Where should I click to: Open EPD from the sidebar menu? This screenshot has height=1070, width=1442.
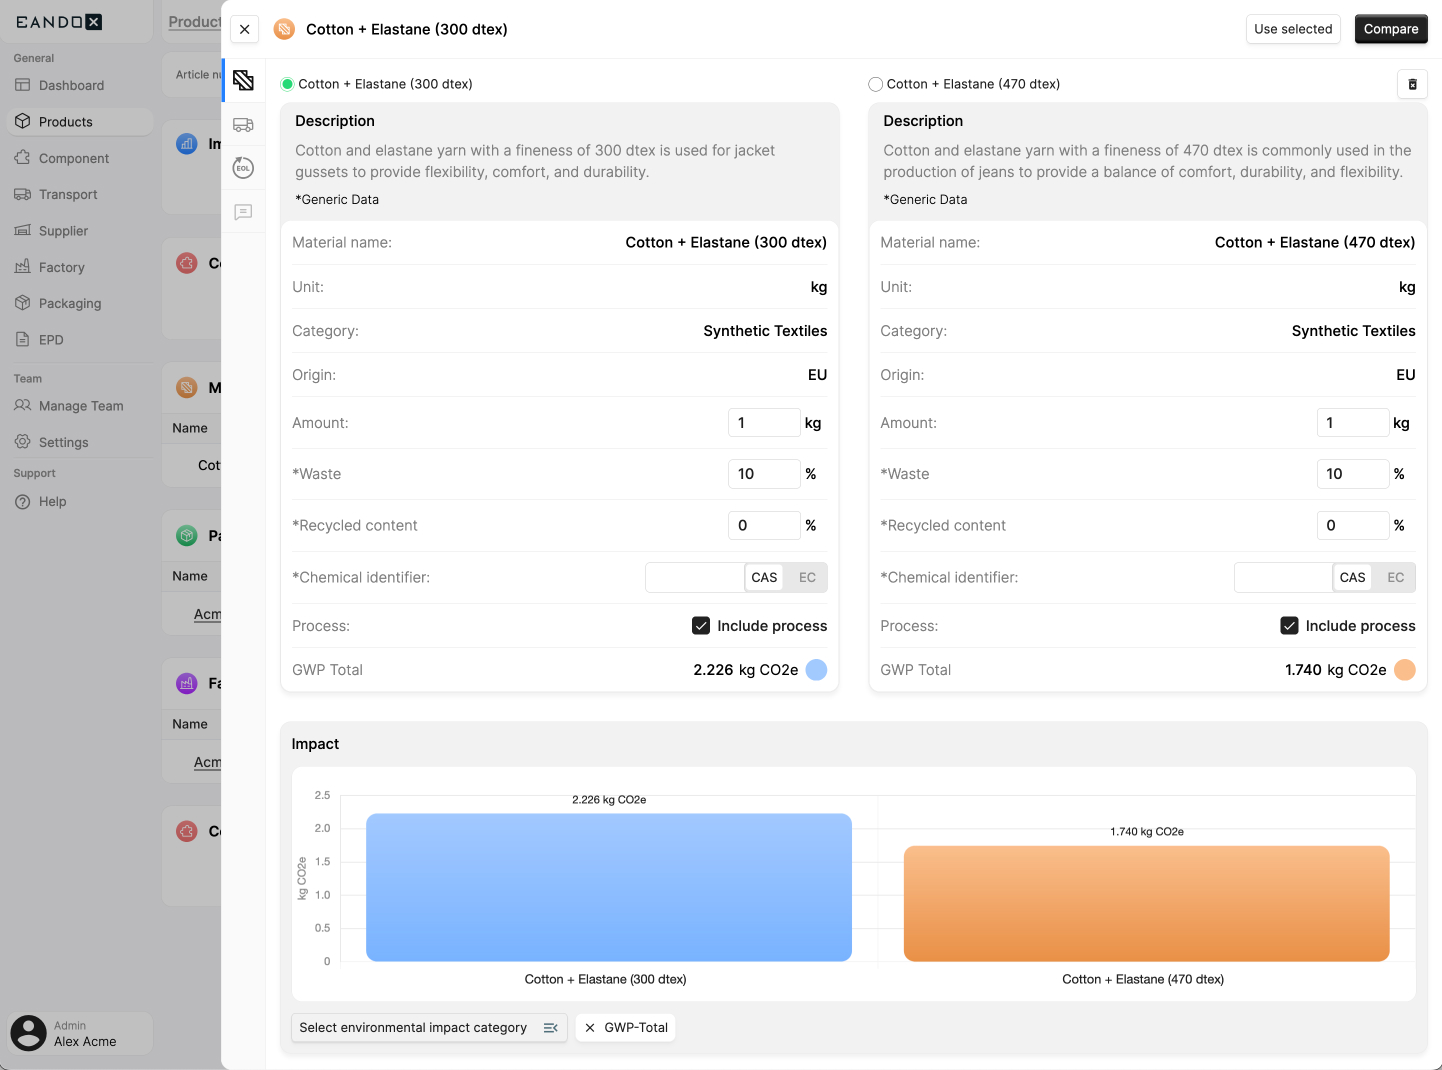coord(52,339)
